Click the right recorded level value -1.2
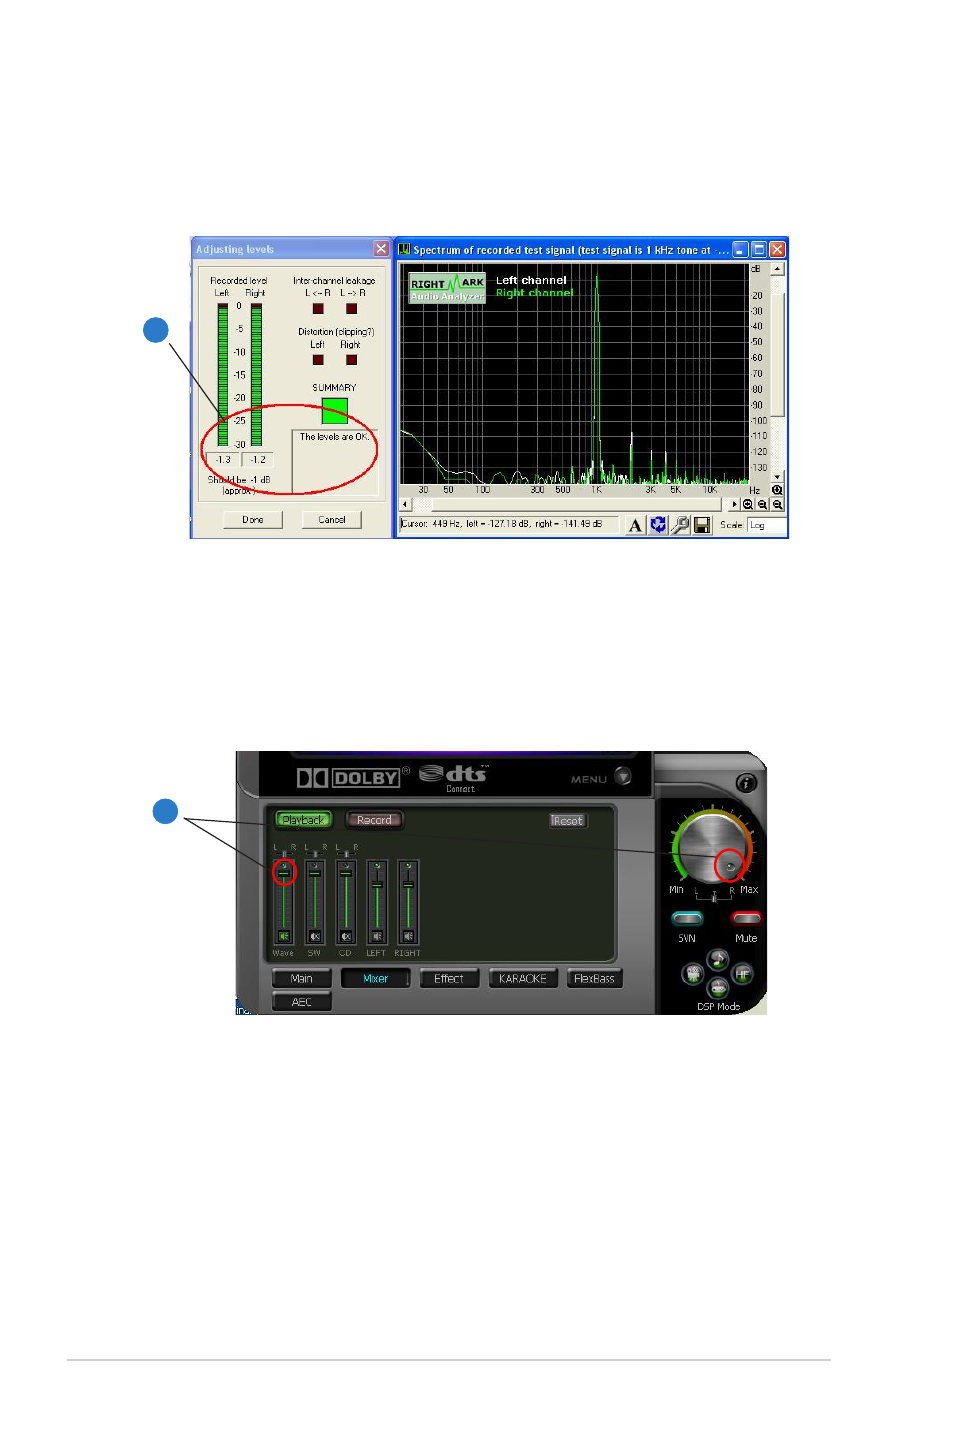 tap(259, 460)
